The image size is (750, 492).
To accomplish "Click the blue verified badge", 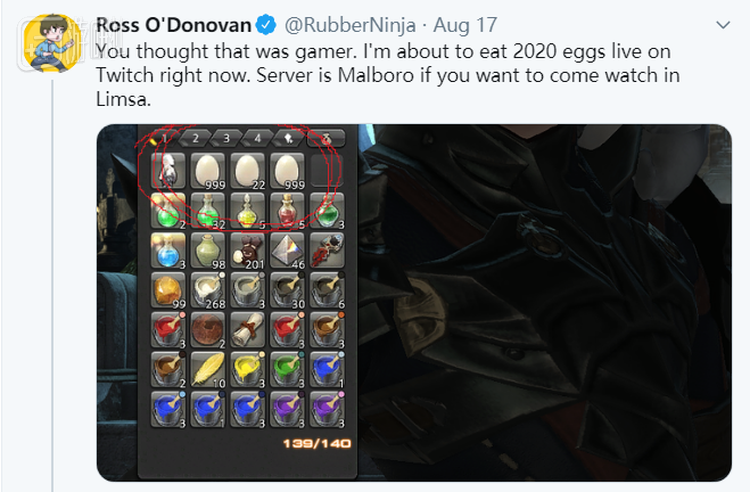I will [266, 25].
